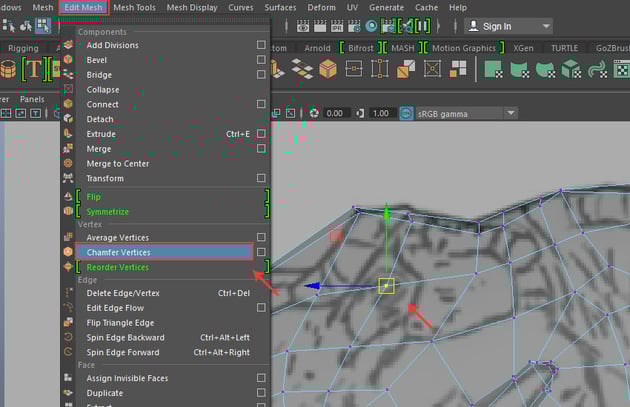Click the 3D type tool shelf icon

[34, 69]
